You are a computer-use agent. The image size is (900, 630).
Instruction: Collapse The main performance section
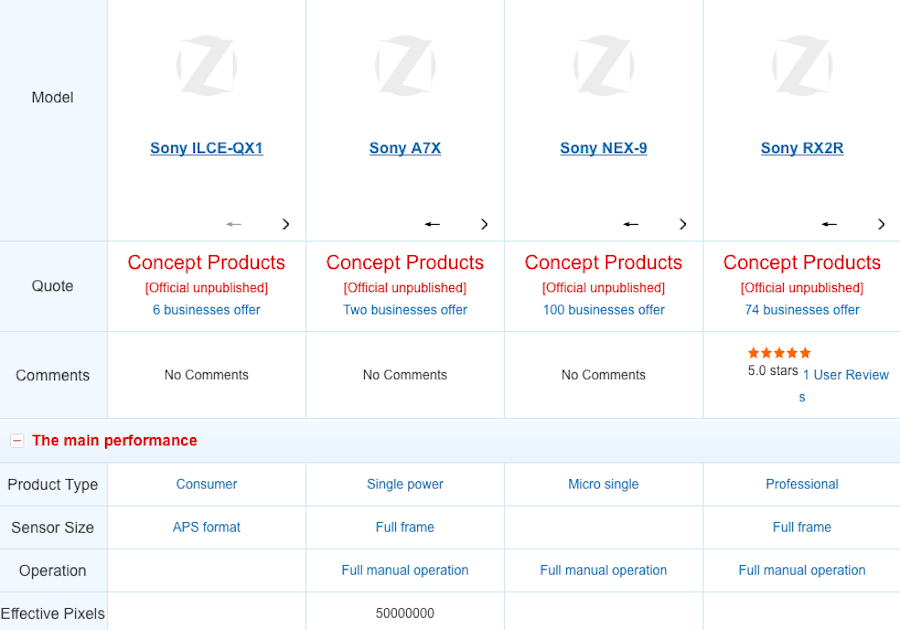tap(17, 440)
